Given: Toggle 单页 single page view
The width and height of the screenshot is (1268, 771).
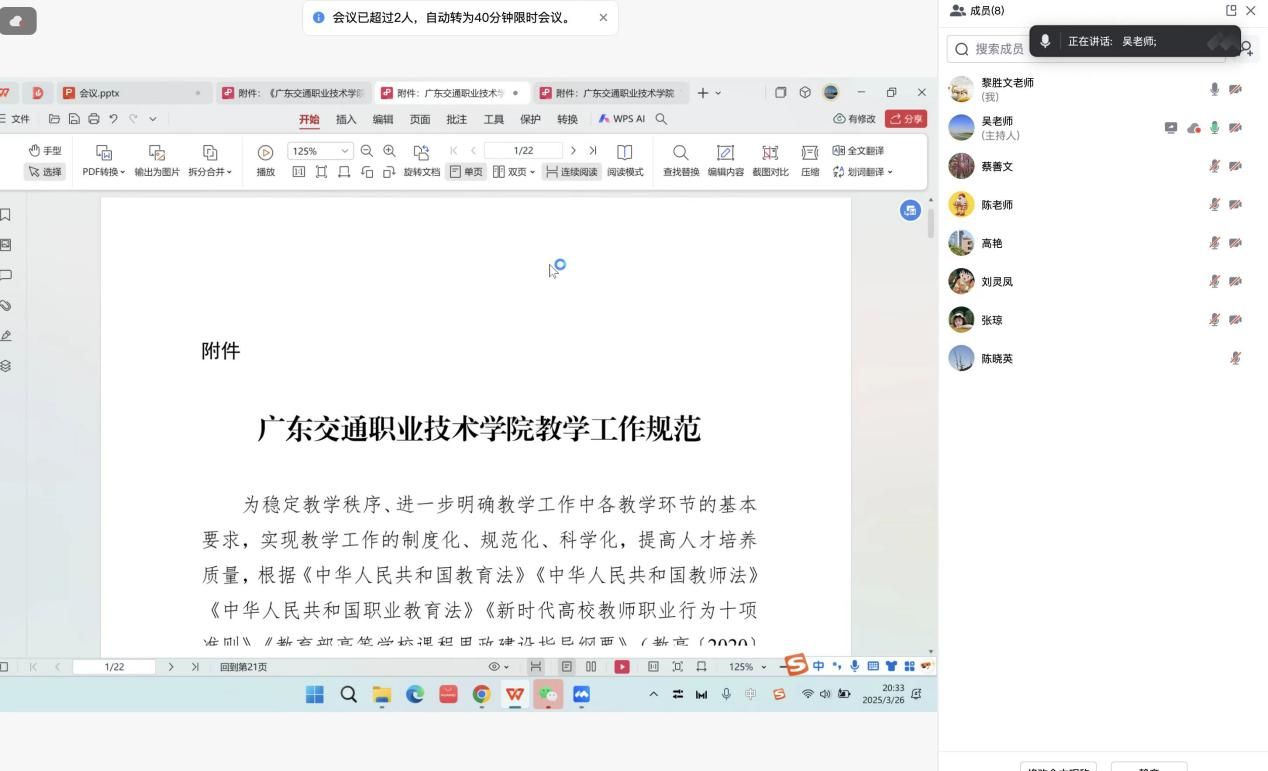Looking at the screenshot, I should click(466, 172).
